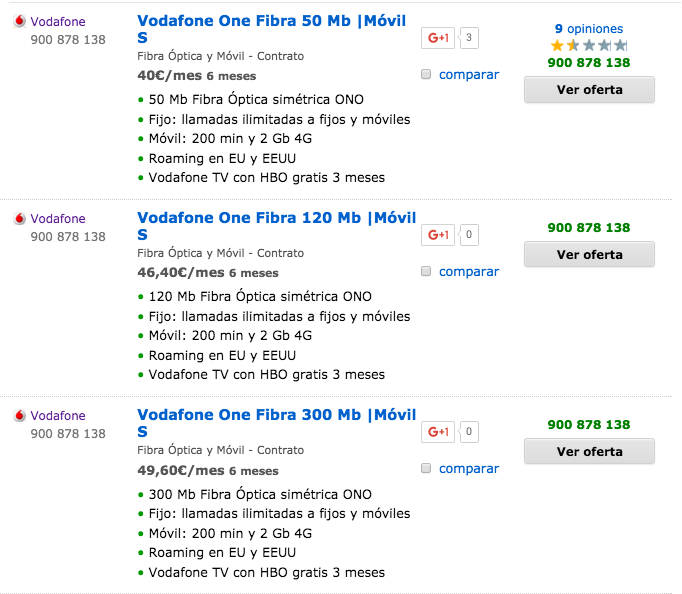Click Vodafone logo icon beside 300 Mb offer
Screen dimensions: 682x594
click(18, 416)
